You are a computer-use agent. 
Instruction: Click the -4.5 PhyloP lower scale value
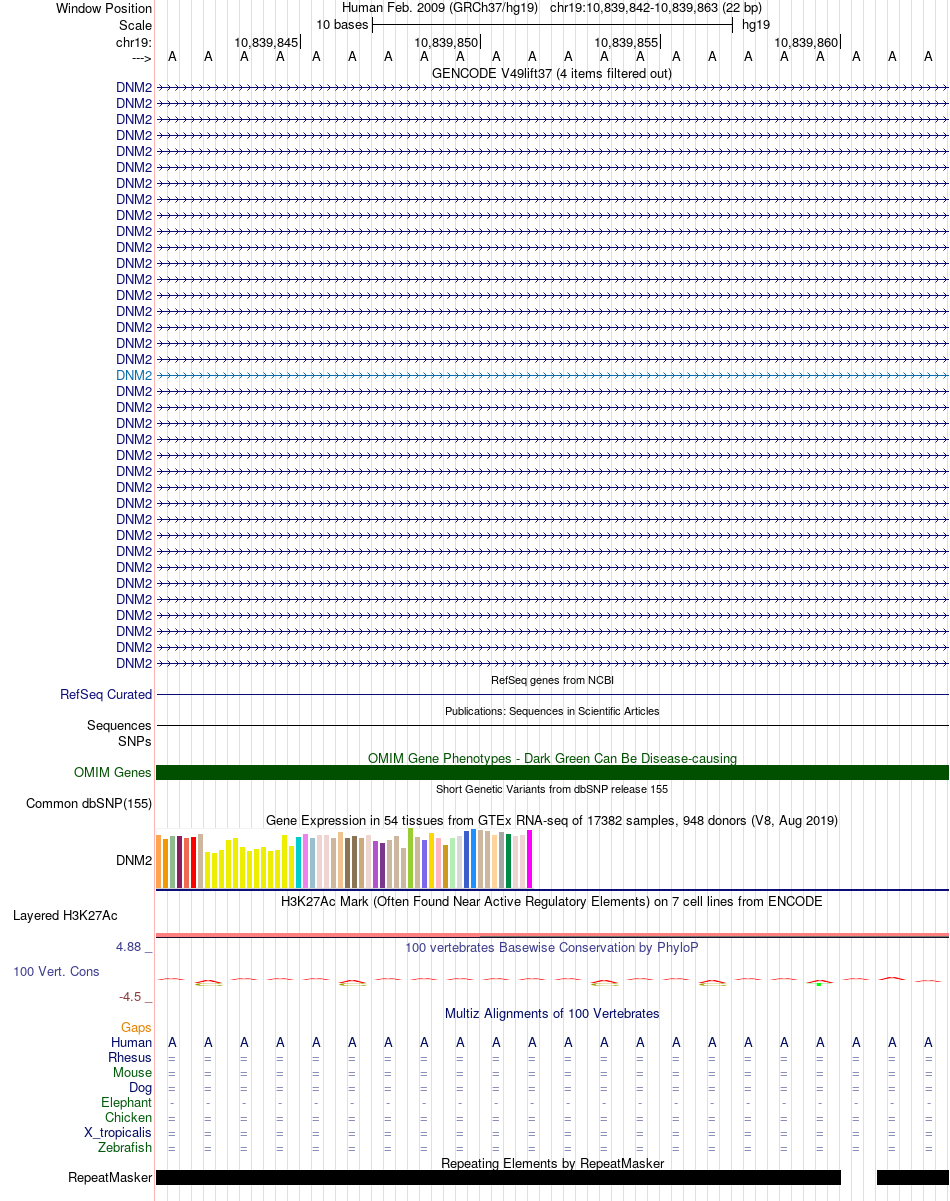(x=134, y=997)
